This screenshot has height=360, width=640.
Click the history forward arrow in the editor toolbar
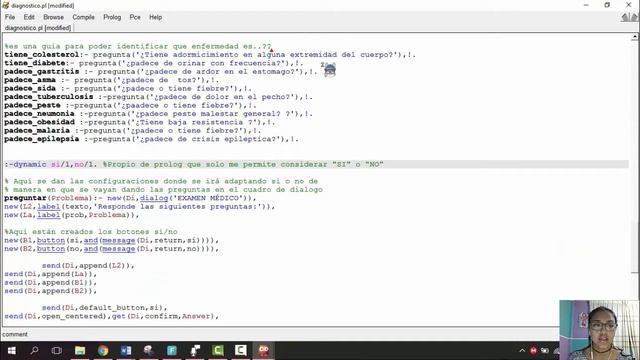pyautogui.click(x=634, y=17)
